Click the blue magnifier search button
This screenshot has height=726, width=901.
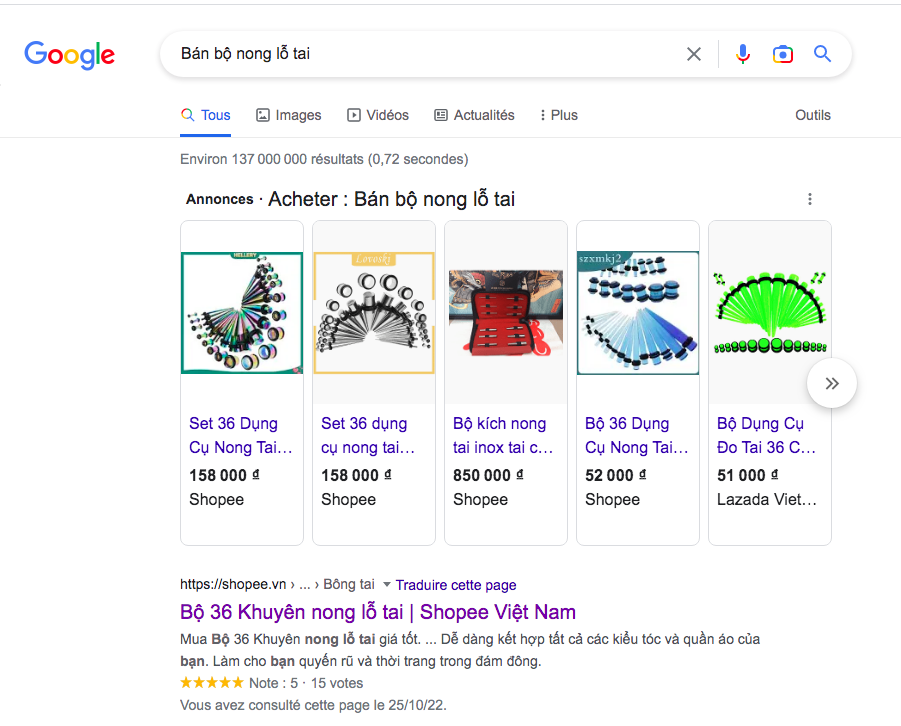tap(822, 54)
